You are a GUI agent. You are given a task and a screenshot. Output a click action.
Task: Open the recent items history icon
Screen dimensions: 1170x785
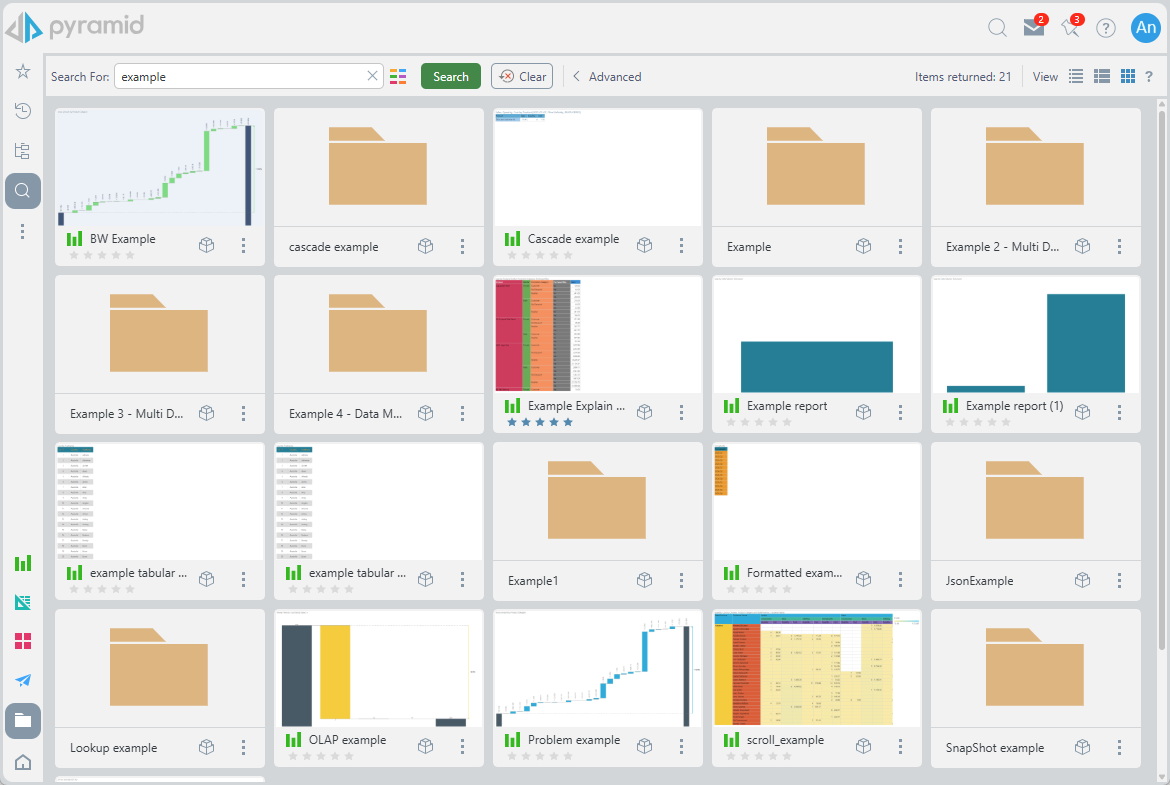(x=23, y=111)
